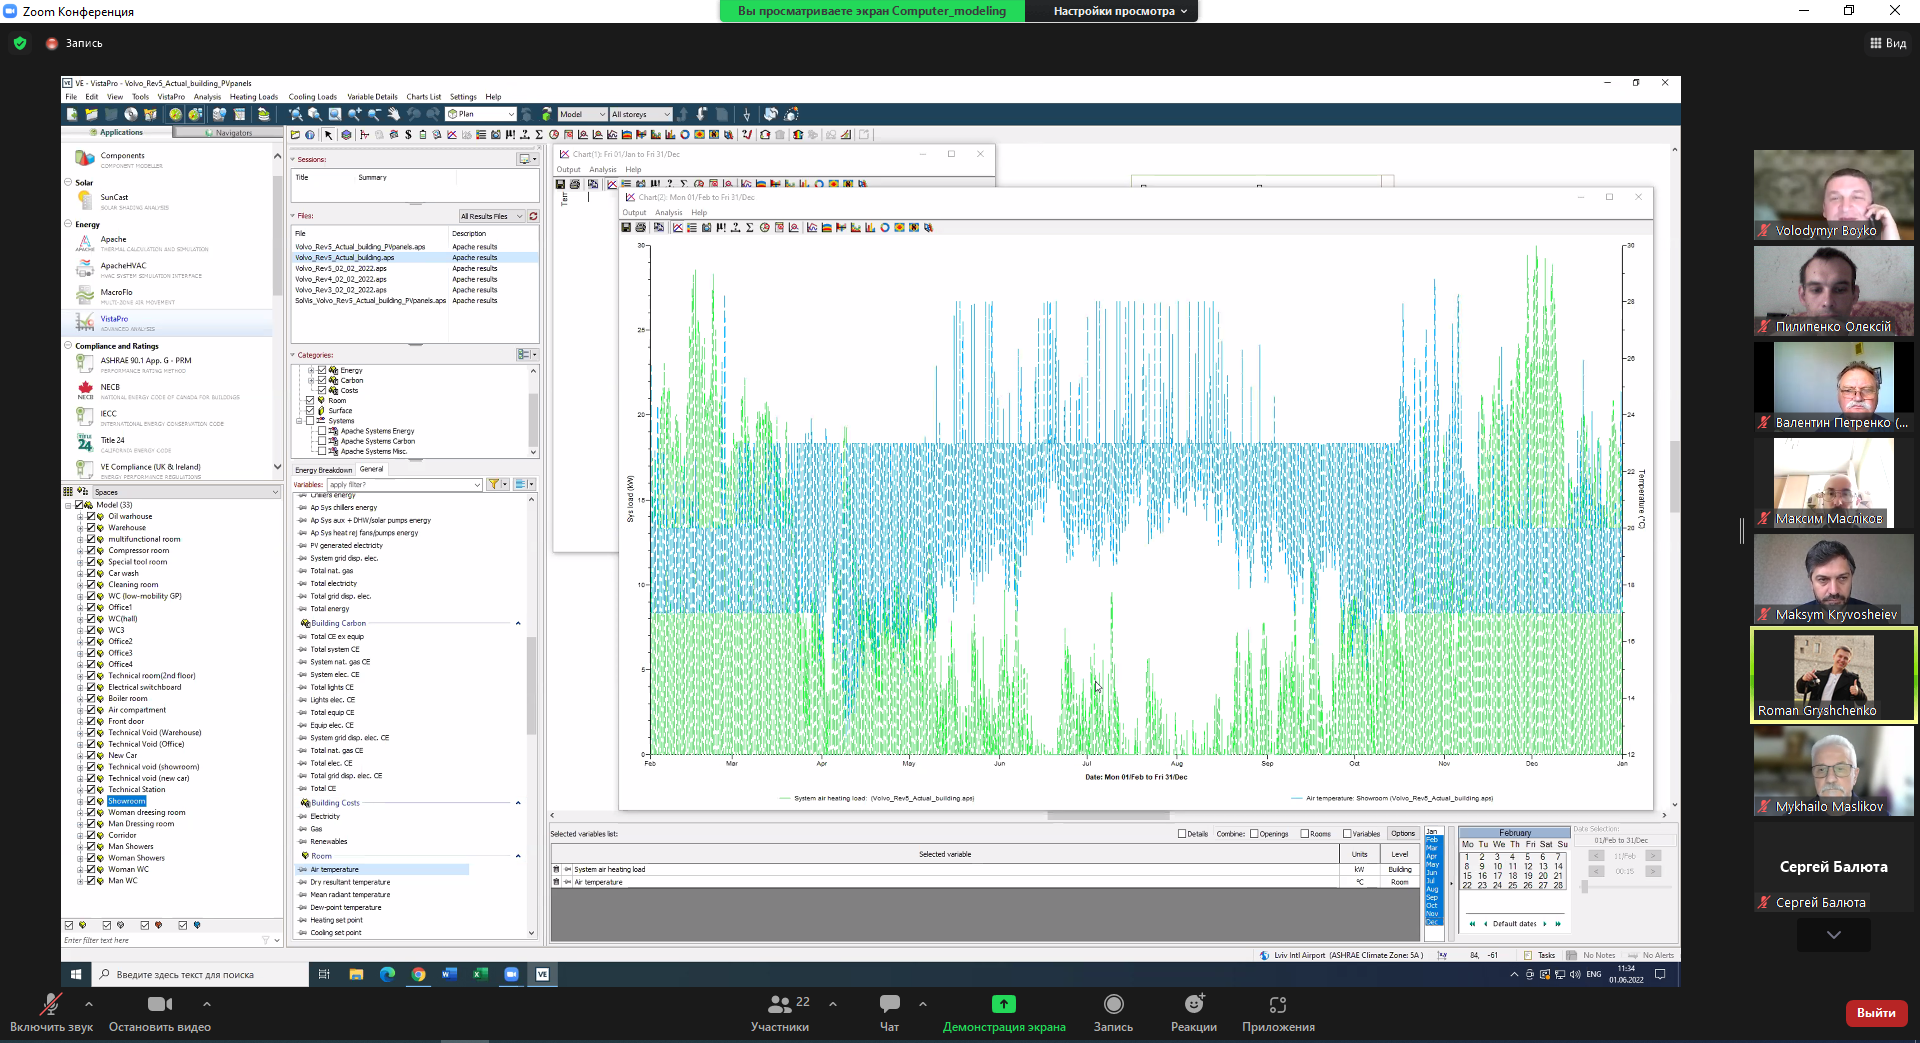This screenshot has width=1920, height=1043.
Task: Open the Cooling Loads menu
Action: [x=312, y=97]
